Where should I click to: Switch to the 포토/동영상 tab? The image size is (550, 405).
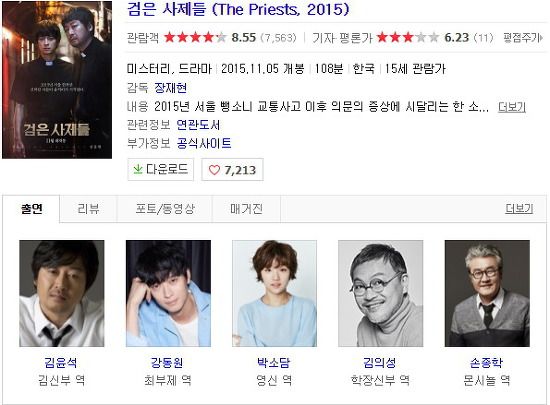(165, 209)
